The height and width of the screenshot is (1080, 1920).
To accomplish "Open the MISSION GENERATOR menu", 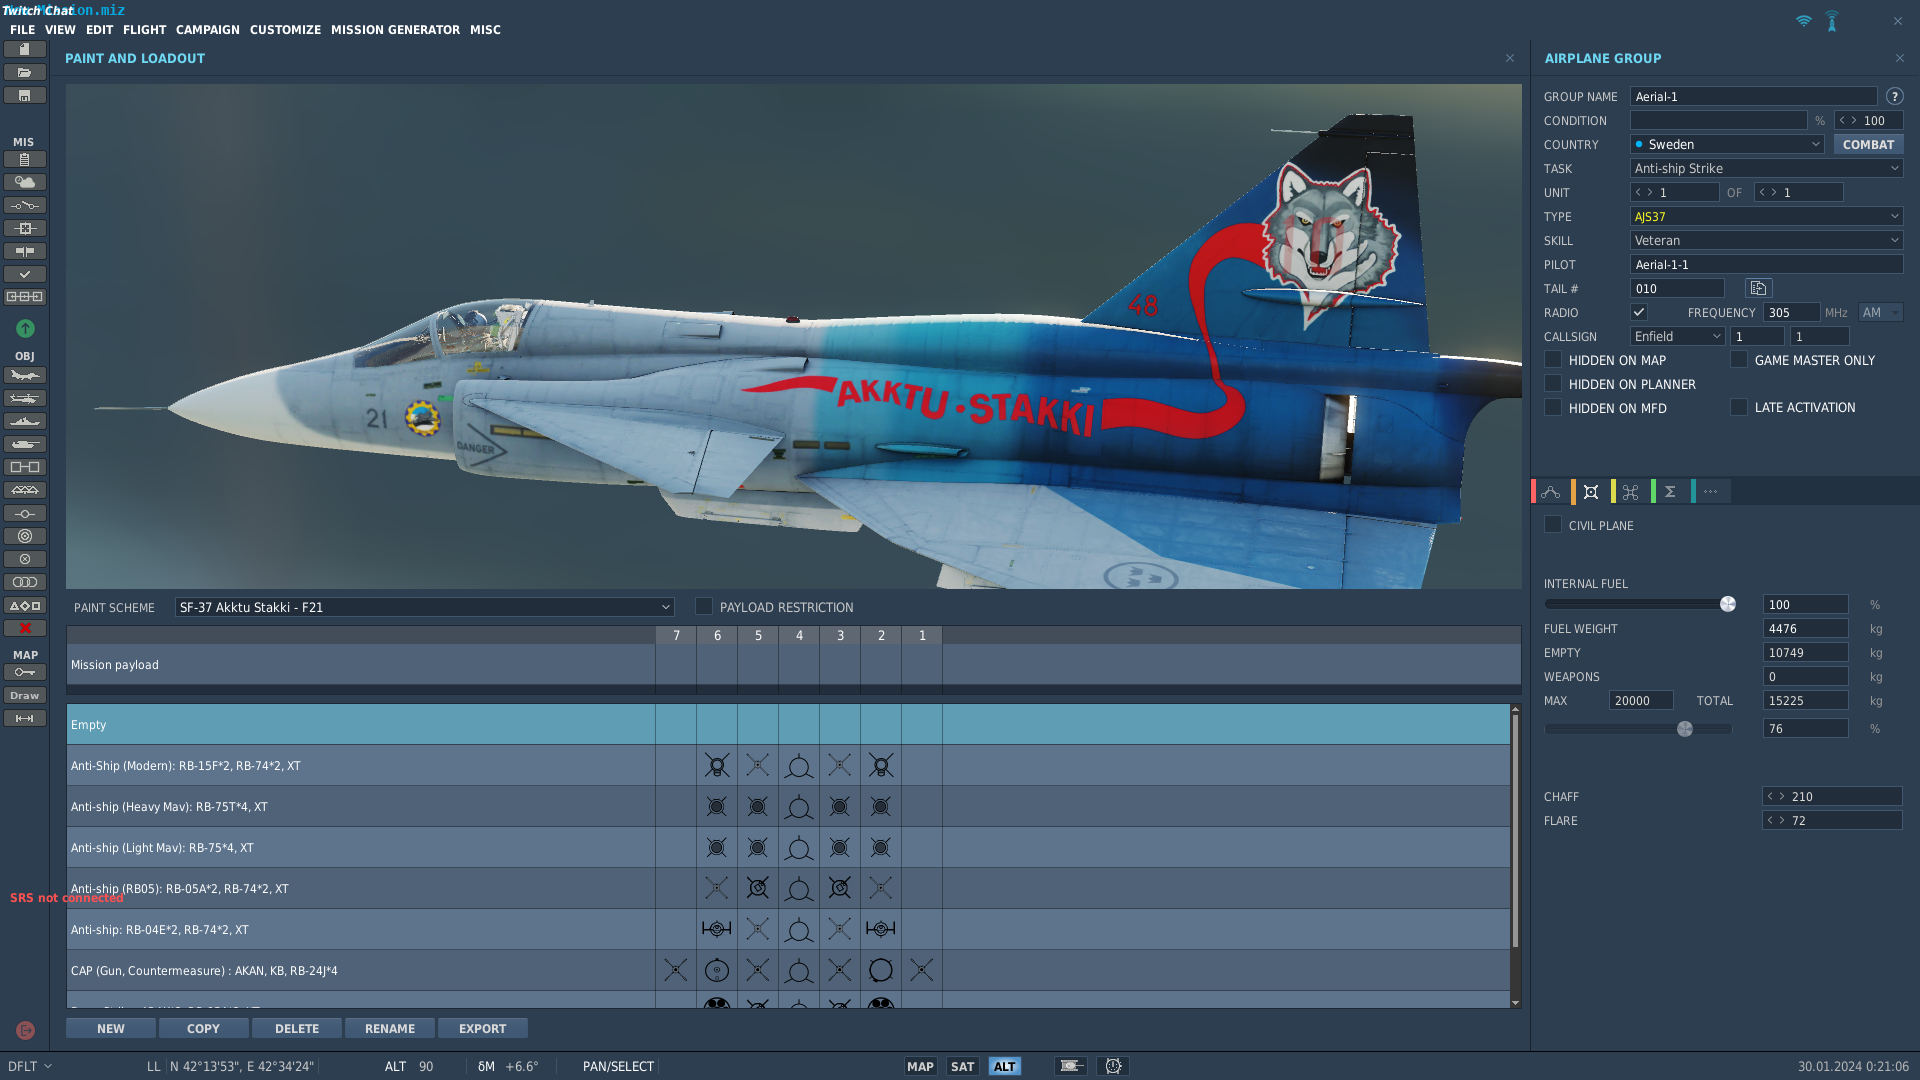I will pyautogui.click(x=395, y=29).
